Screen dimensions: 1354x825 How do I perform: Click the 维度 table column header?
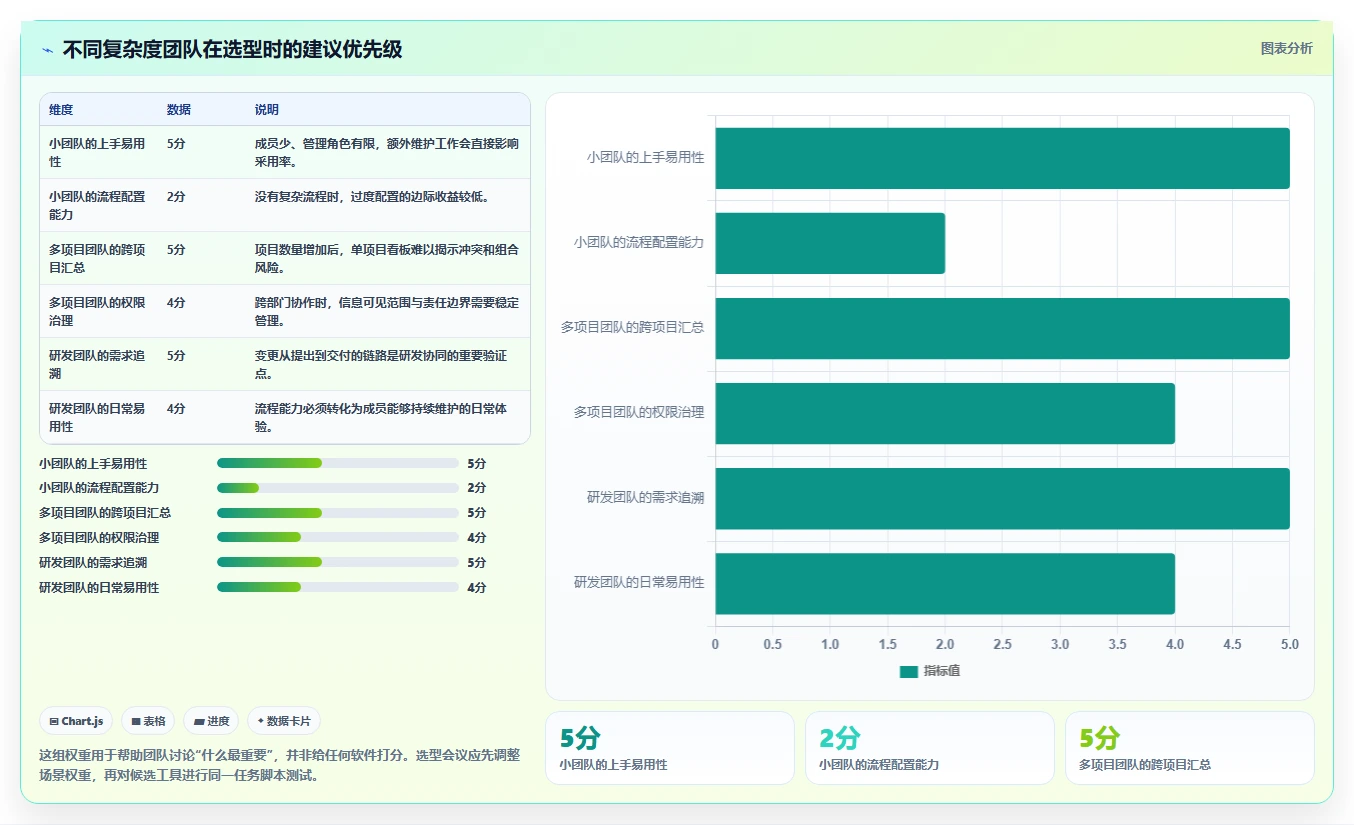click(61, 110)
